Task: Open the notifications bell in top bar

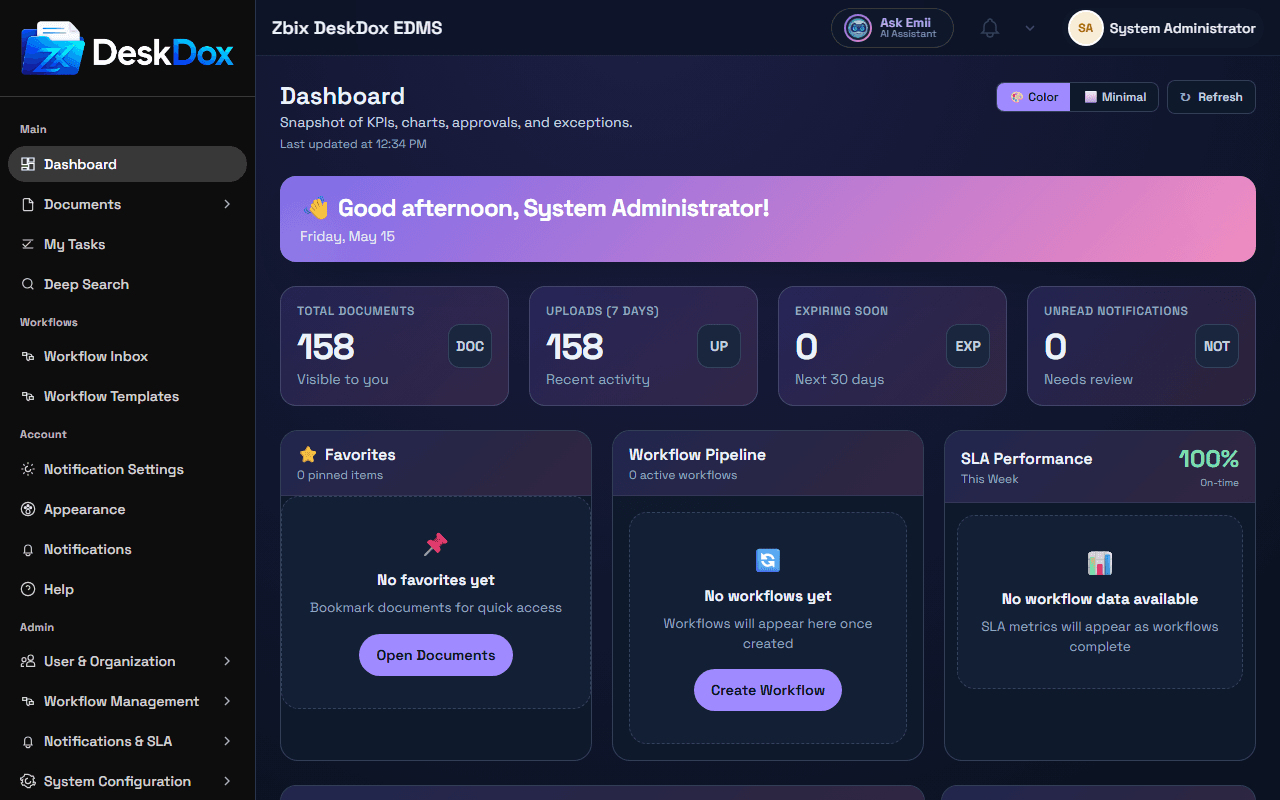Action: coord(990,28)
